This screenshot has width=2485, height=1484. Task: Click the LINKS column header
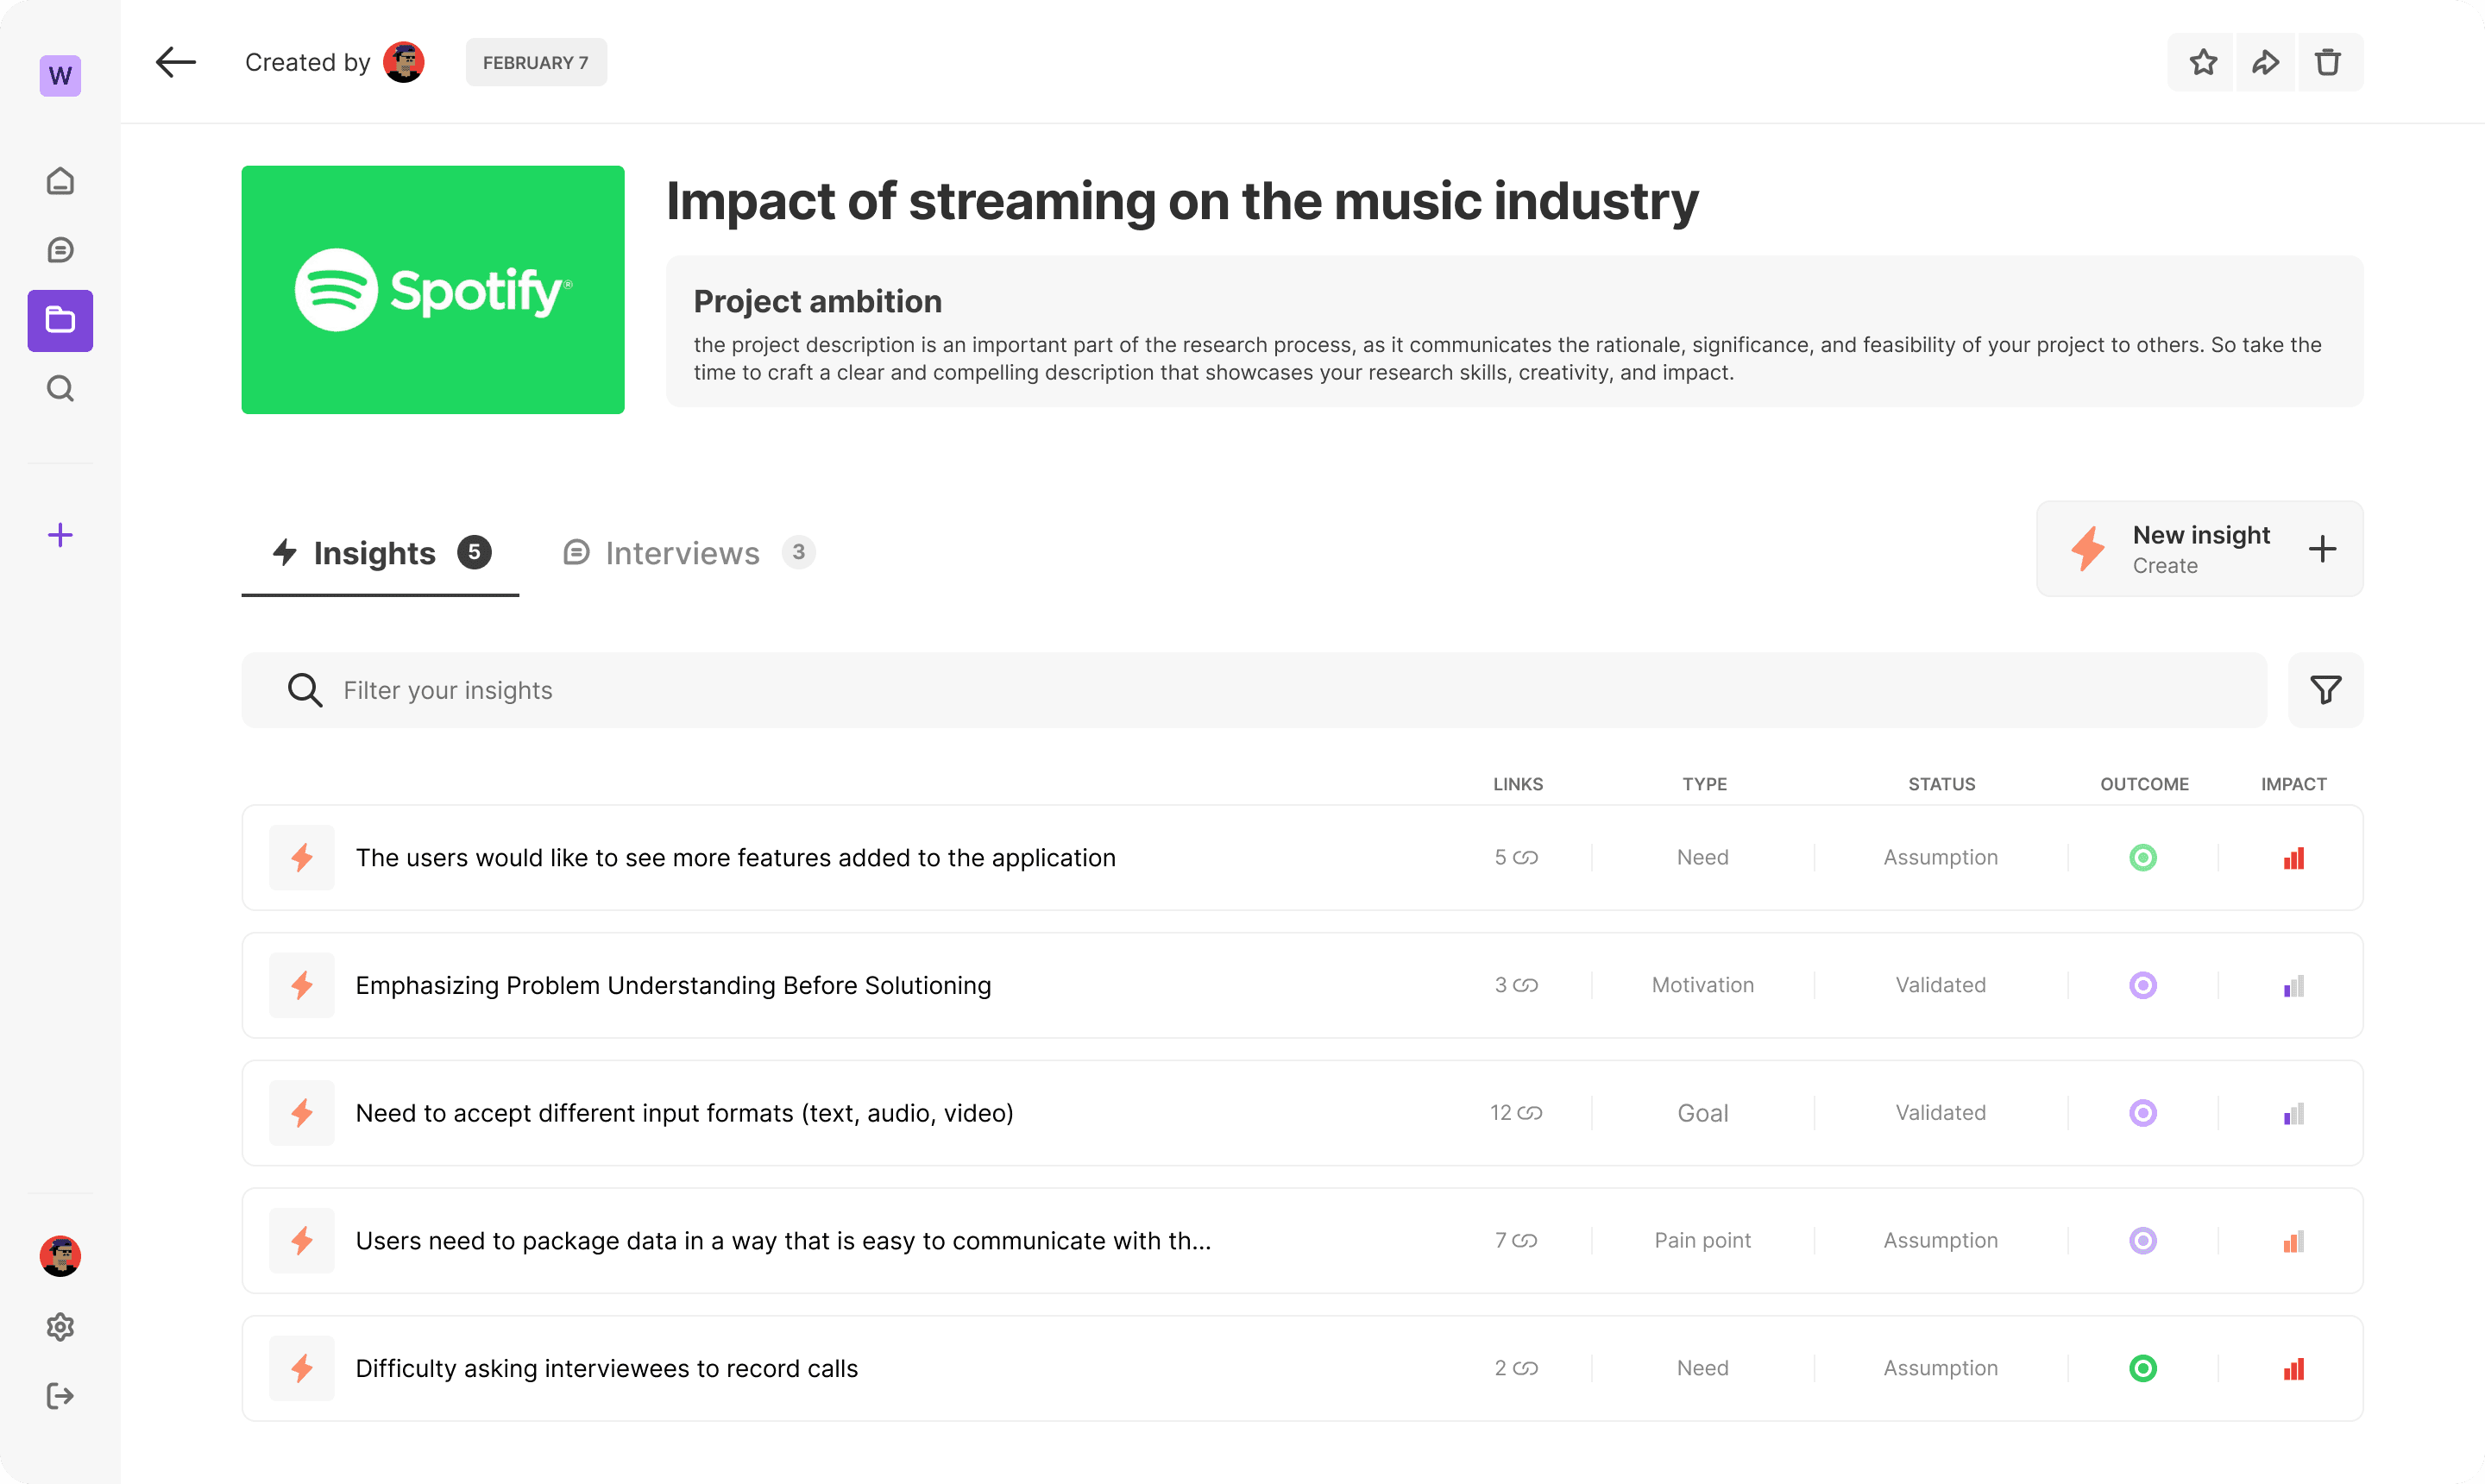pyautogui.click(x=1518, y=784)
